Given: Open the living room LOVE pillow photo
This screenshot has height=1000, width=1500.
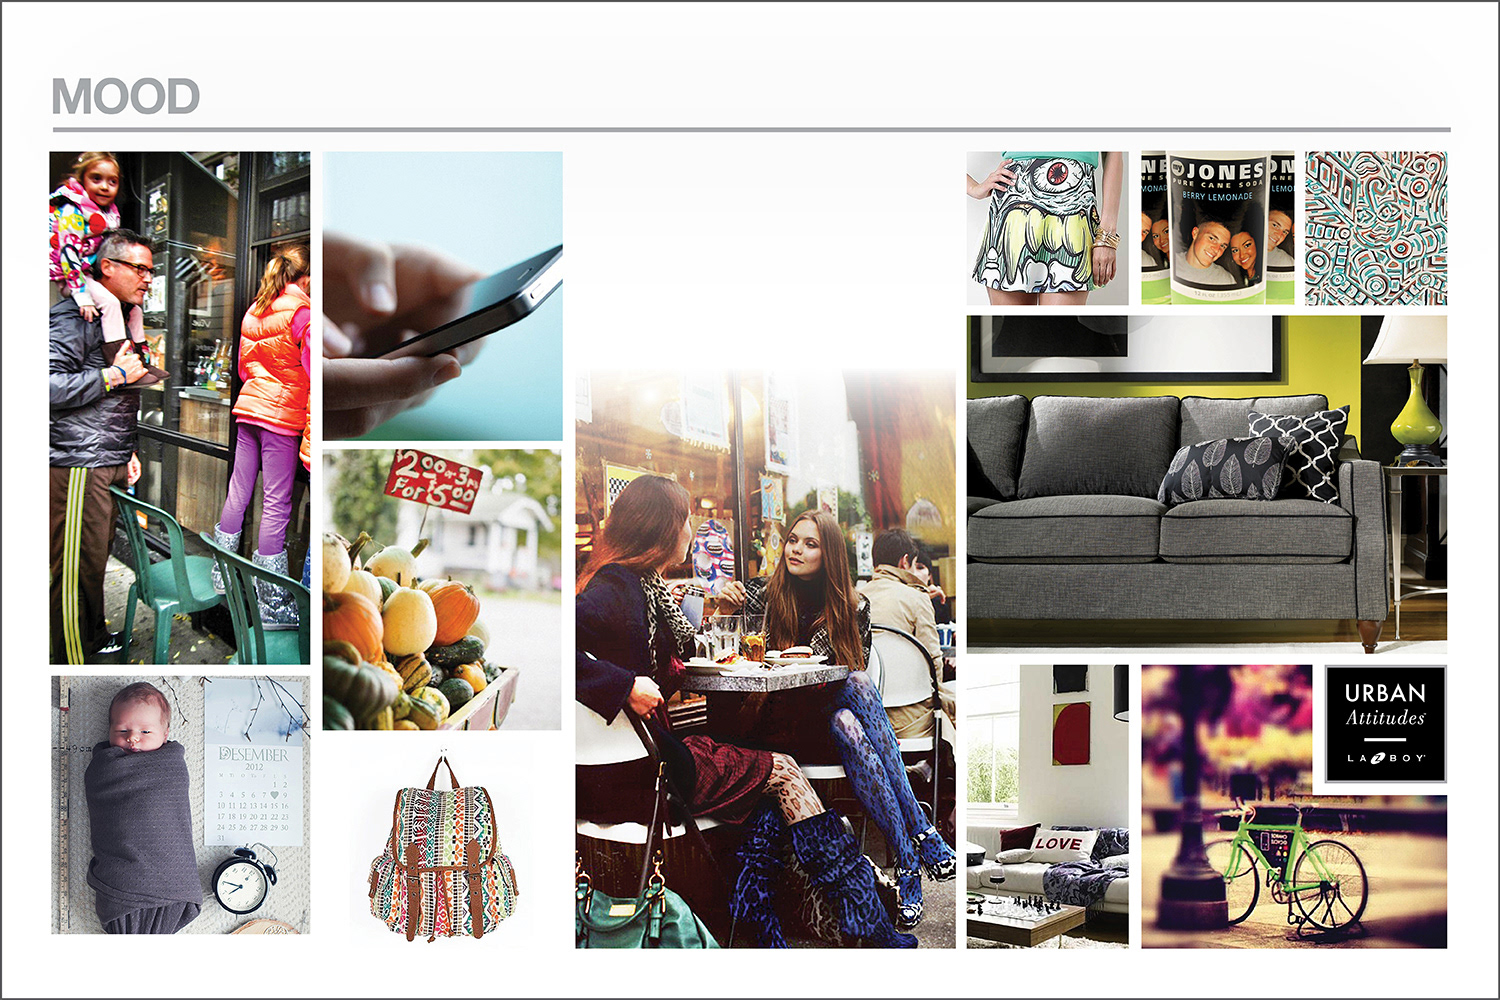Looking at the screenshot, I should pyautogui.click(x=1047, y=806).
